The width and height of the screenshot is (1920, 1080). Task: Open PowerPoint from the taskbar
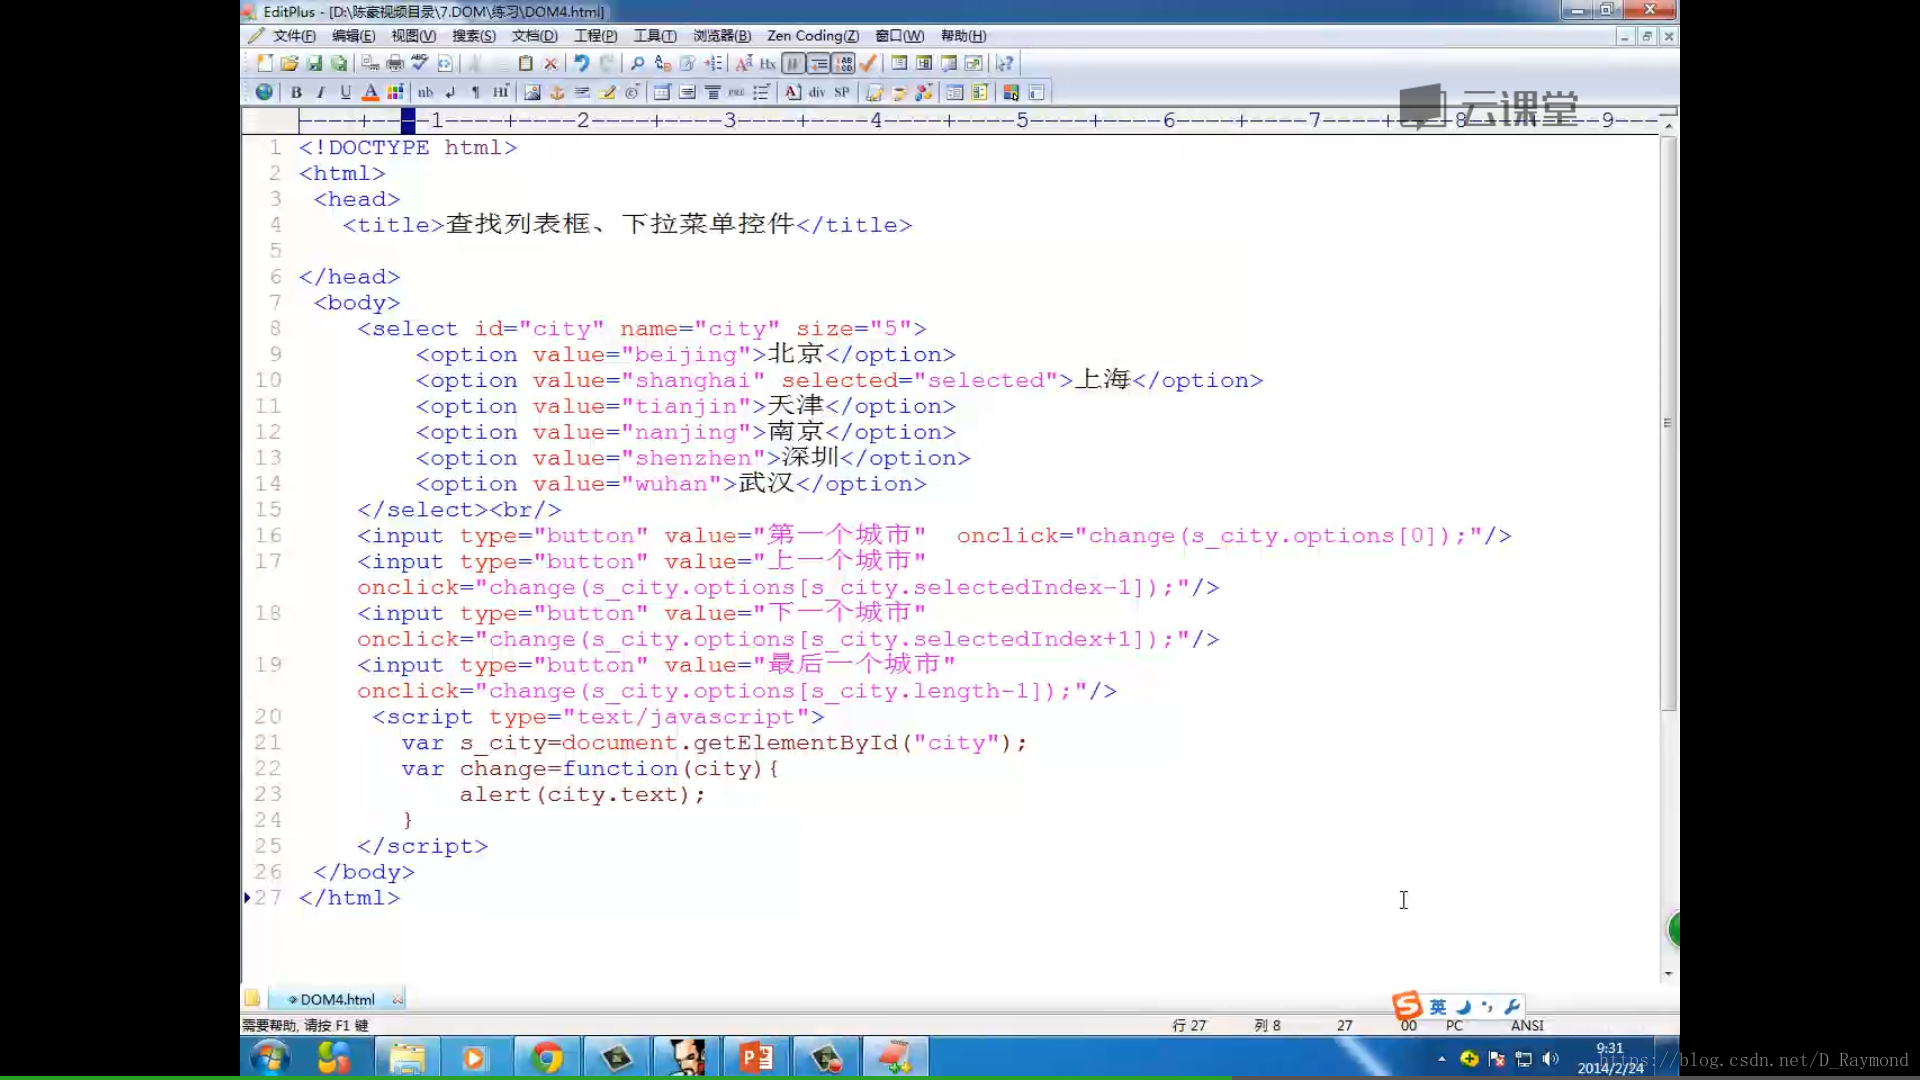click(x=756, y=1057)
